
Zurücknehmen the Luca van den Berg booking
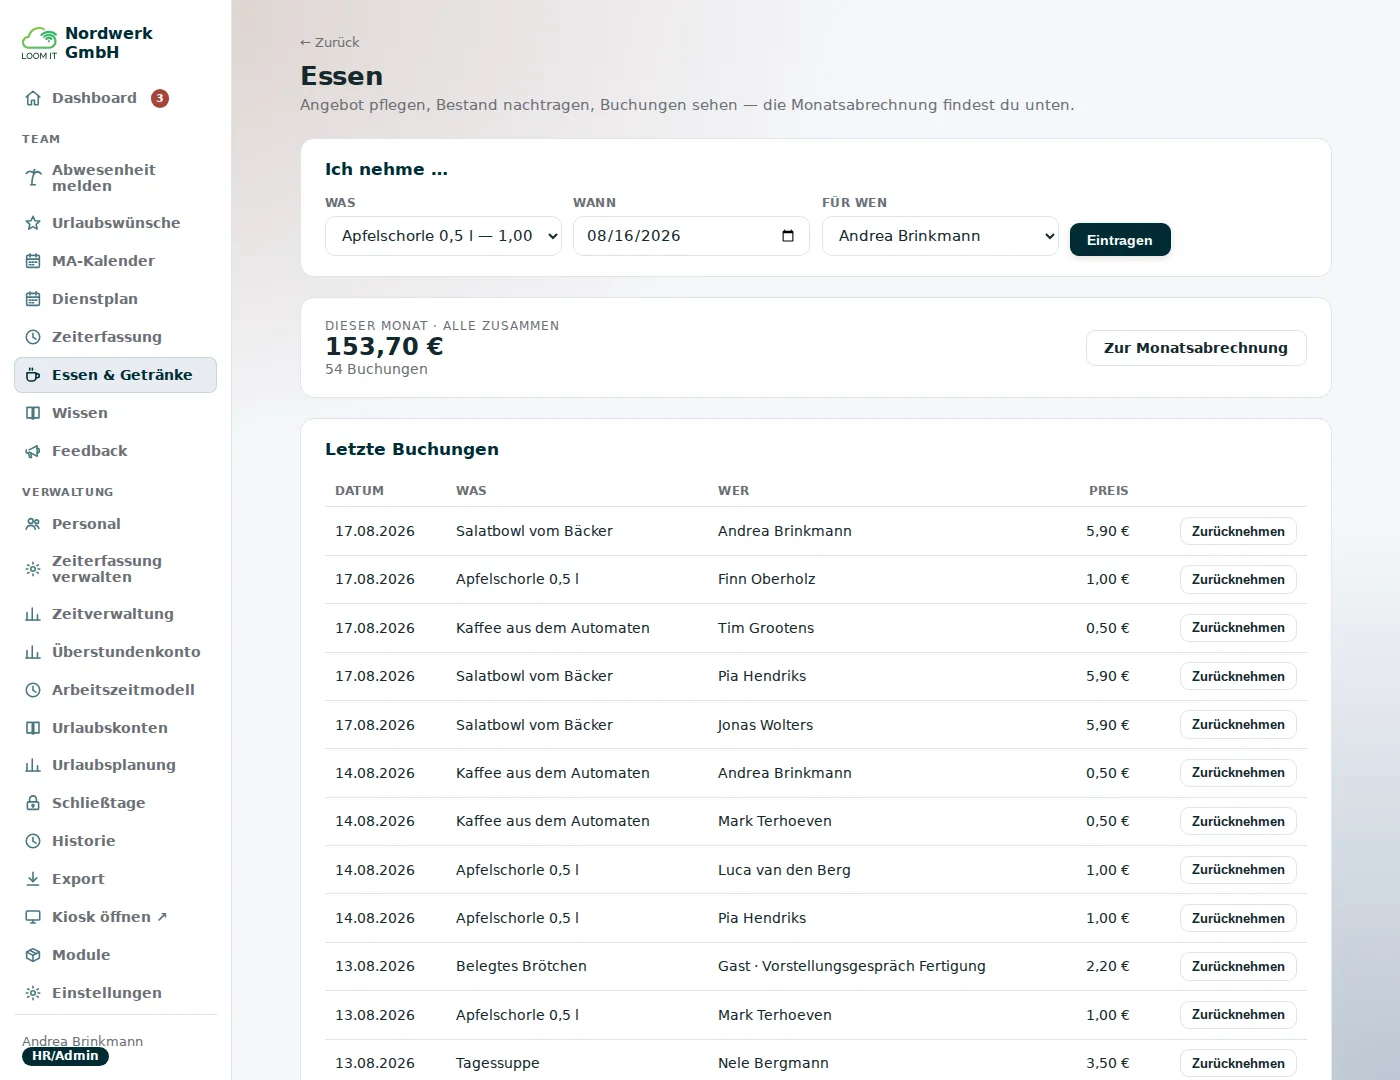point(1238,870)
